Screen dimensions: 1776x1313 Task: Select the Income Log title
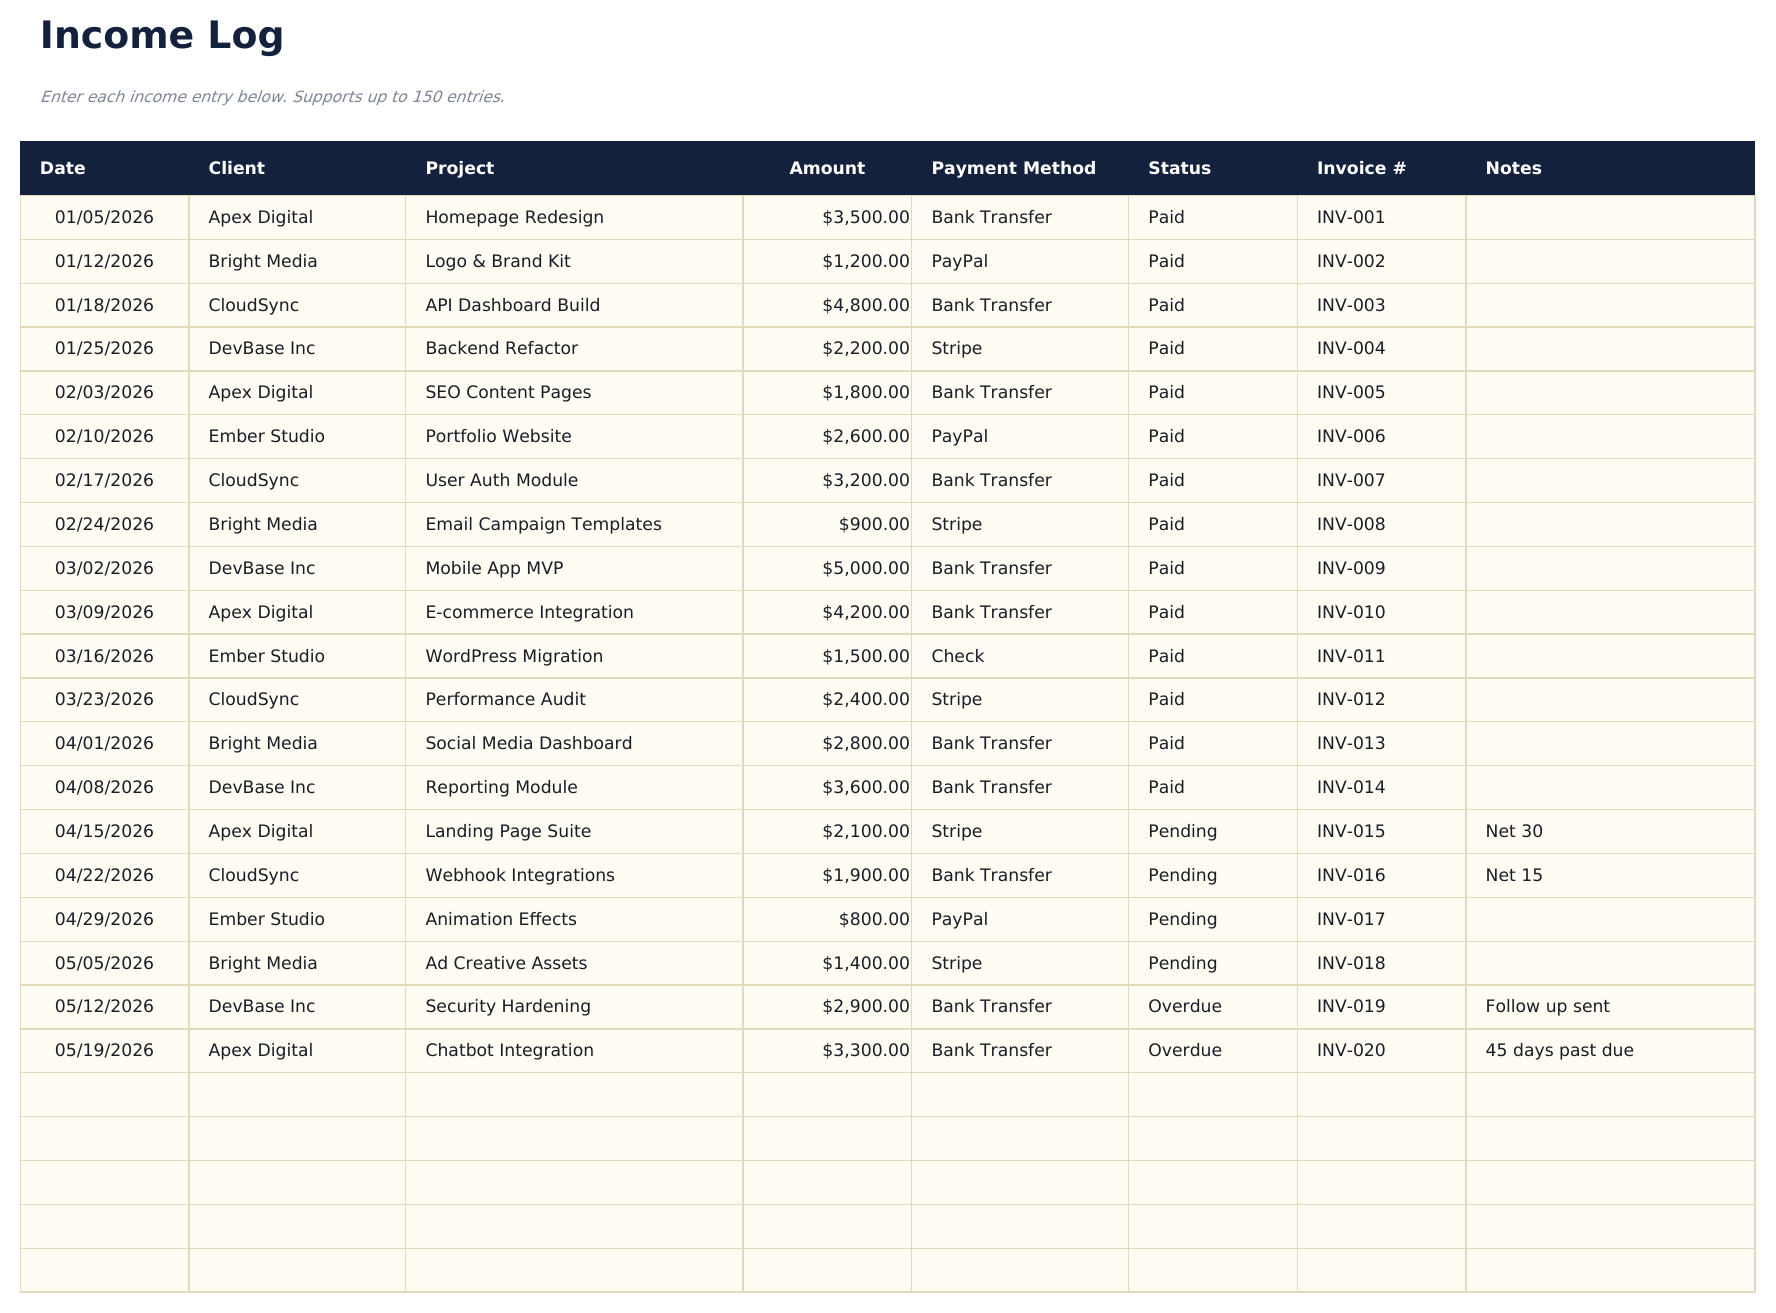(162, 36)
